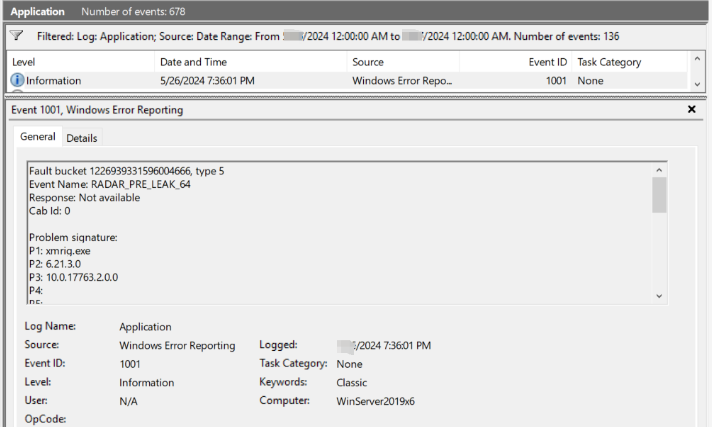Click the Keywords value Classic
This screenshot has height=427, width=712.
tap(351, 382)
